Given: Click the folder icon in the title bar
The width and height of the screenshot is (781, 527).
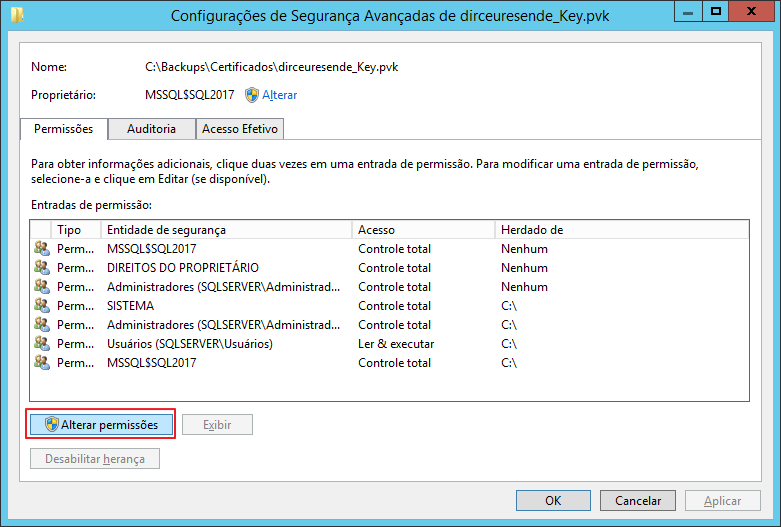Looking at the screenshot, I should tap(16, 15).
